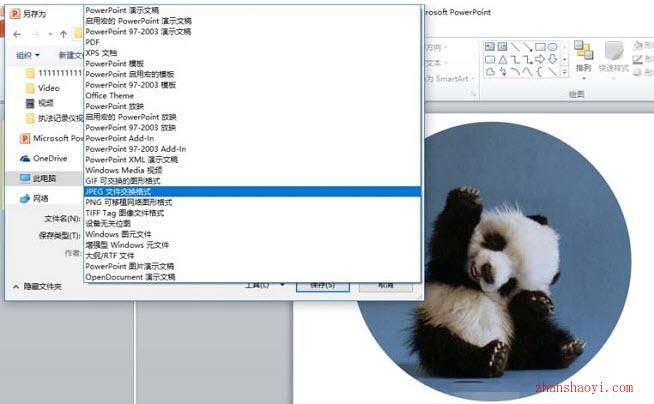This screenshot has height=404, width=654.
Task: Open the 快速样式 quick styles gallery
Action: click(x=614, y=58)
